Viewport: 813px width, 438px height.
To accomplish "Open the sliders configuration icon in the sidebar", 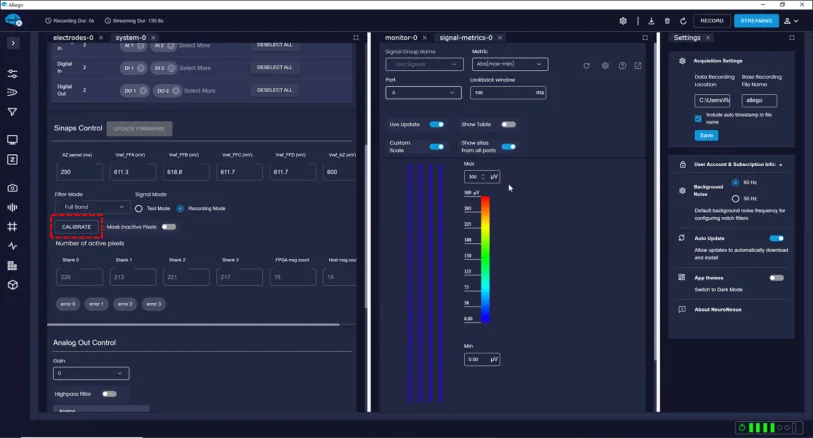I will 12,74.
